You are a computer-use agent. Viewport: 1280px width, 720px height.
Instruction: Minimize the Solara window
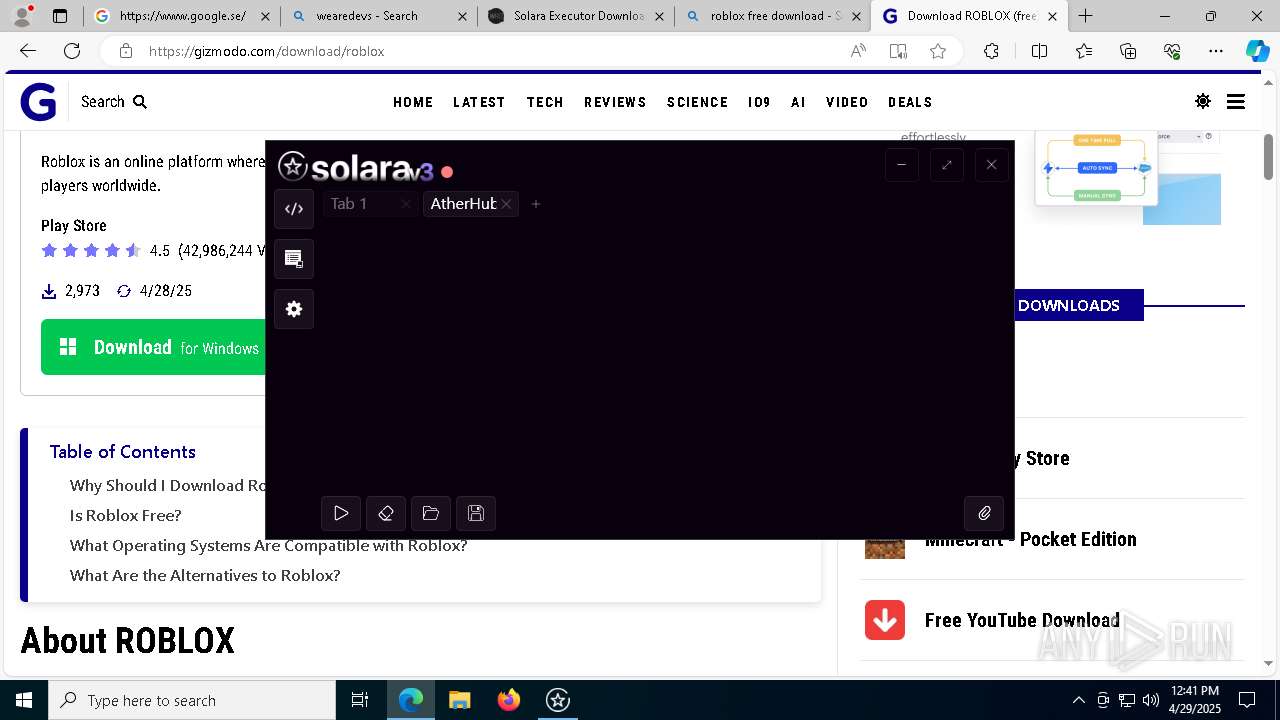(x=901, y=165)
